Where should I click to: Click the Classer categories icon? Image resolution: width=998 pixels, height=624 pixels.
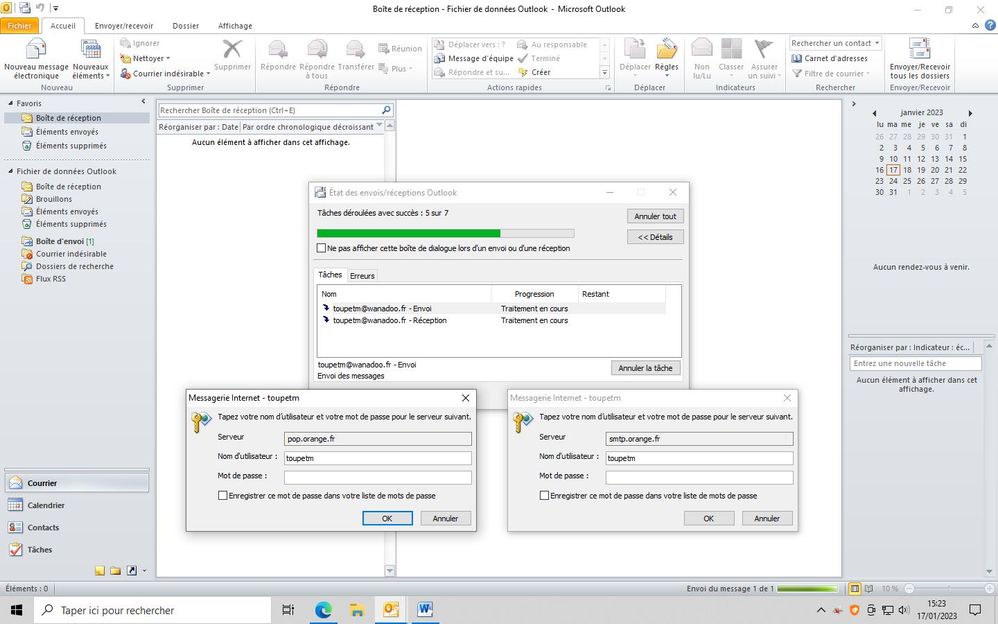(x=731, y=55)
